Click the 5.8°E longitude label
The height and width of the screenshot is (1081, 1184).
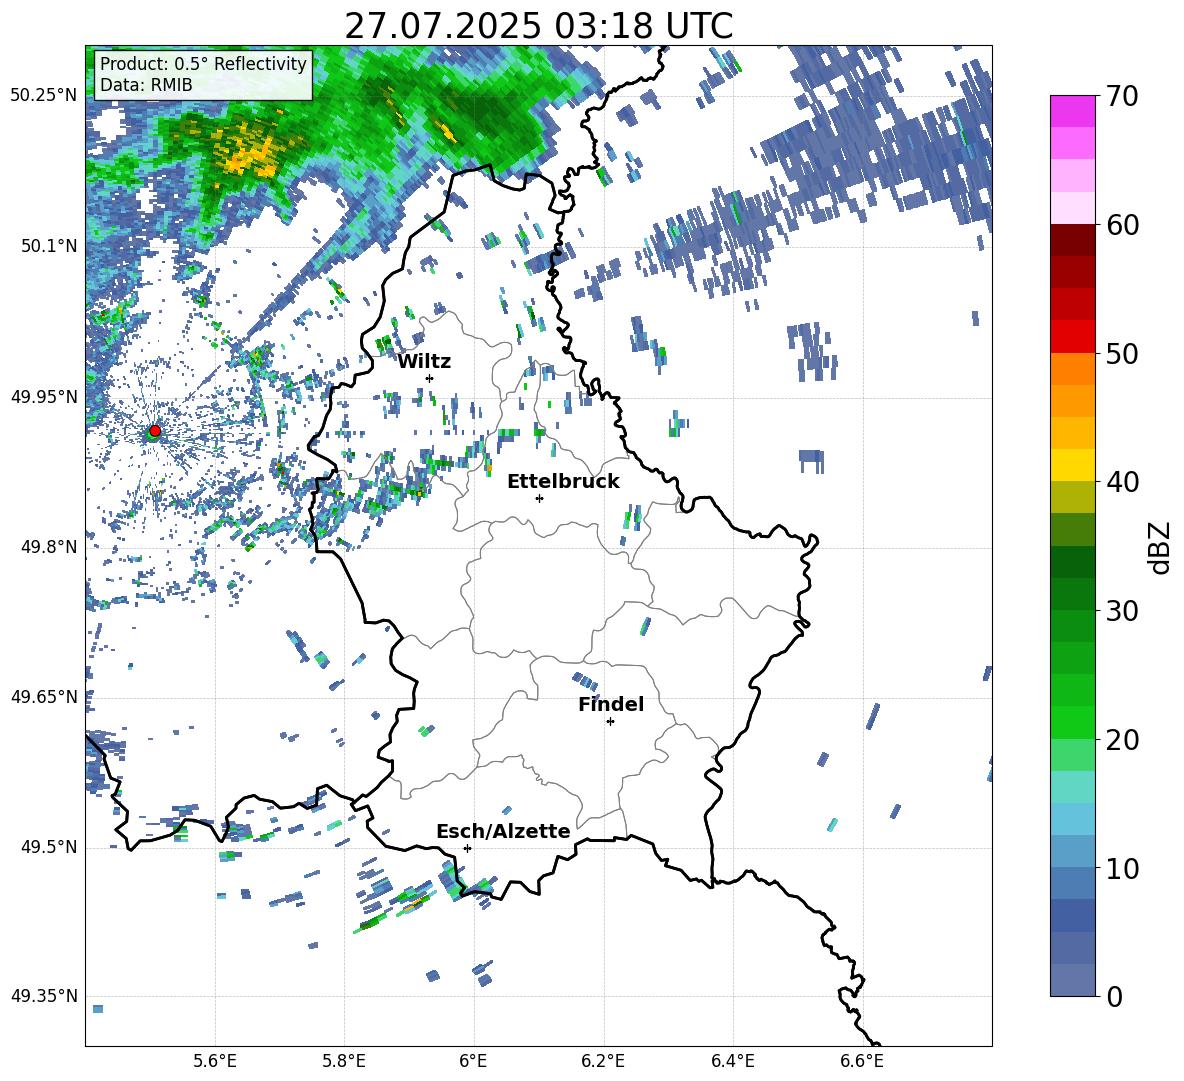[344, 1061]
